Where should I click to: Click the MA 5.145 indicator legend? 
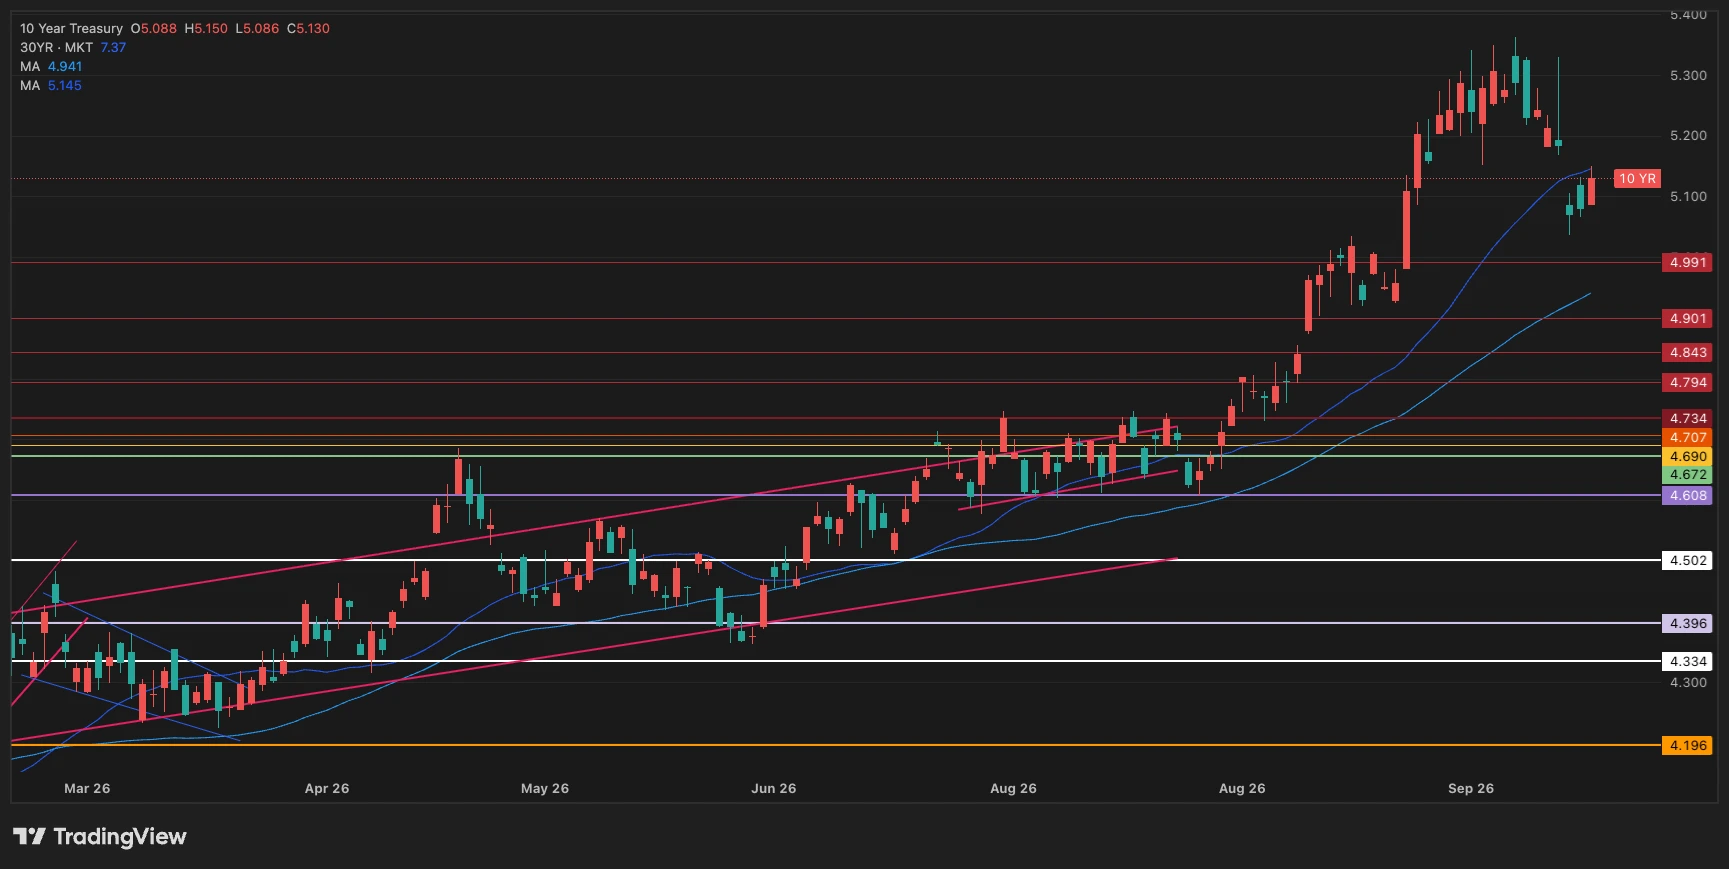51,85
